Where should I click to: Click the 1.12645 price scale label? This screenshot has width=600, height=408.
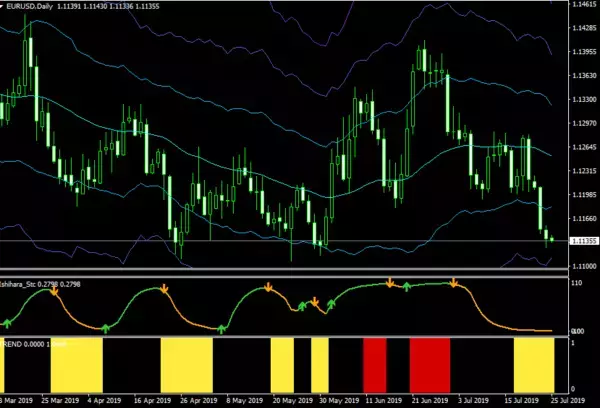point(584,147)
